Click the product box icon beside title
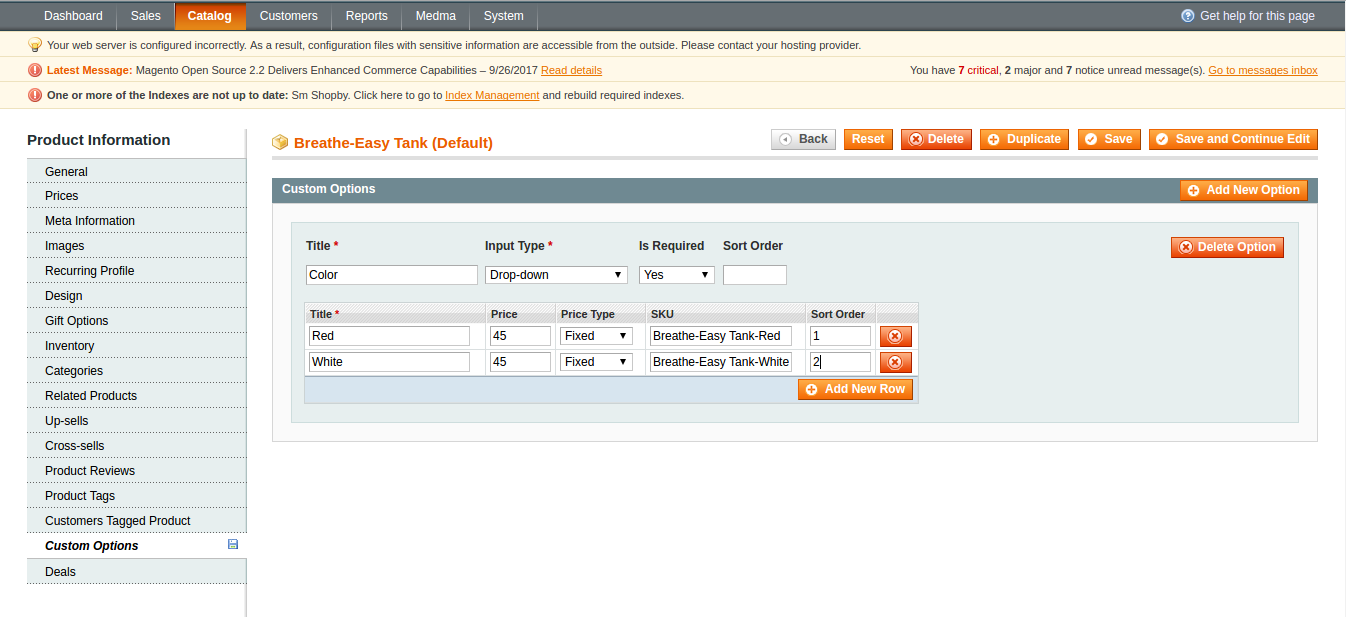Screen dimensions: 1346x617 [x=280, y=143]
